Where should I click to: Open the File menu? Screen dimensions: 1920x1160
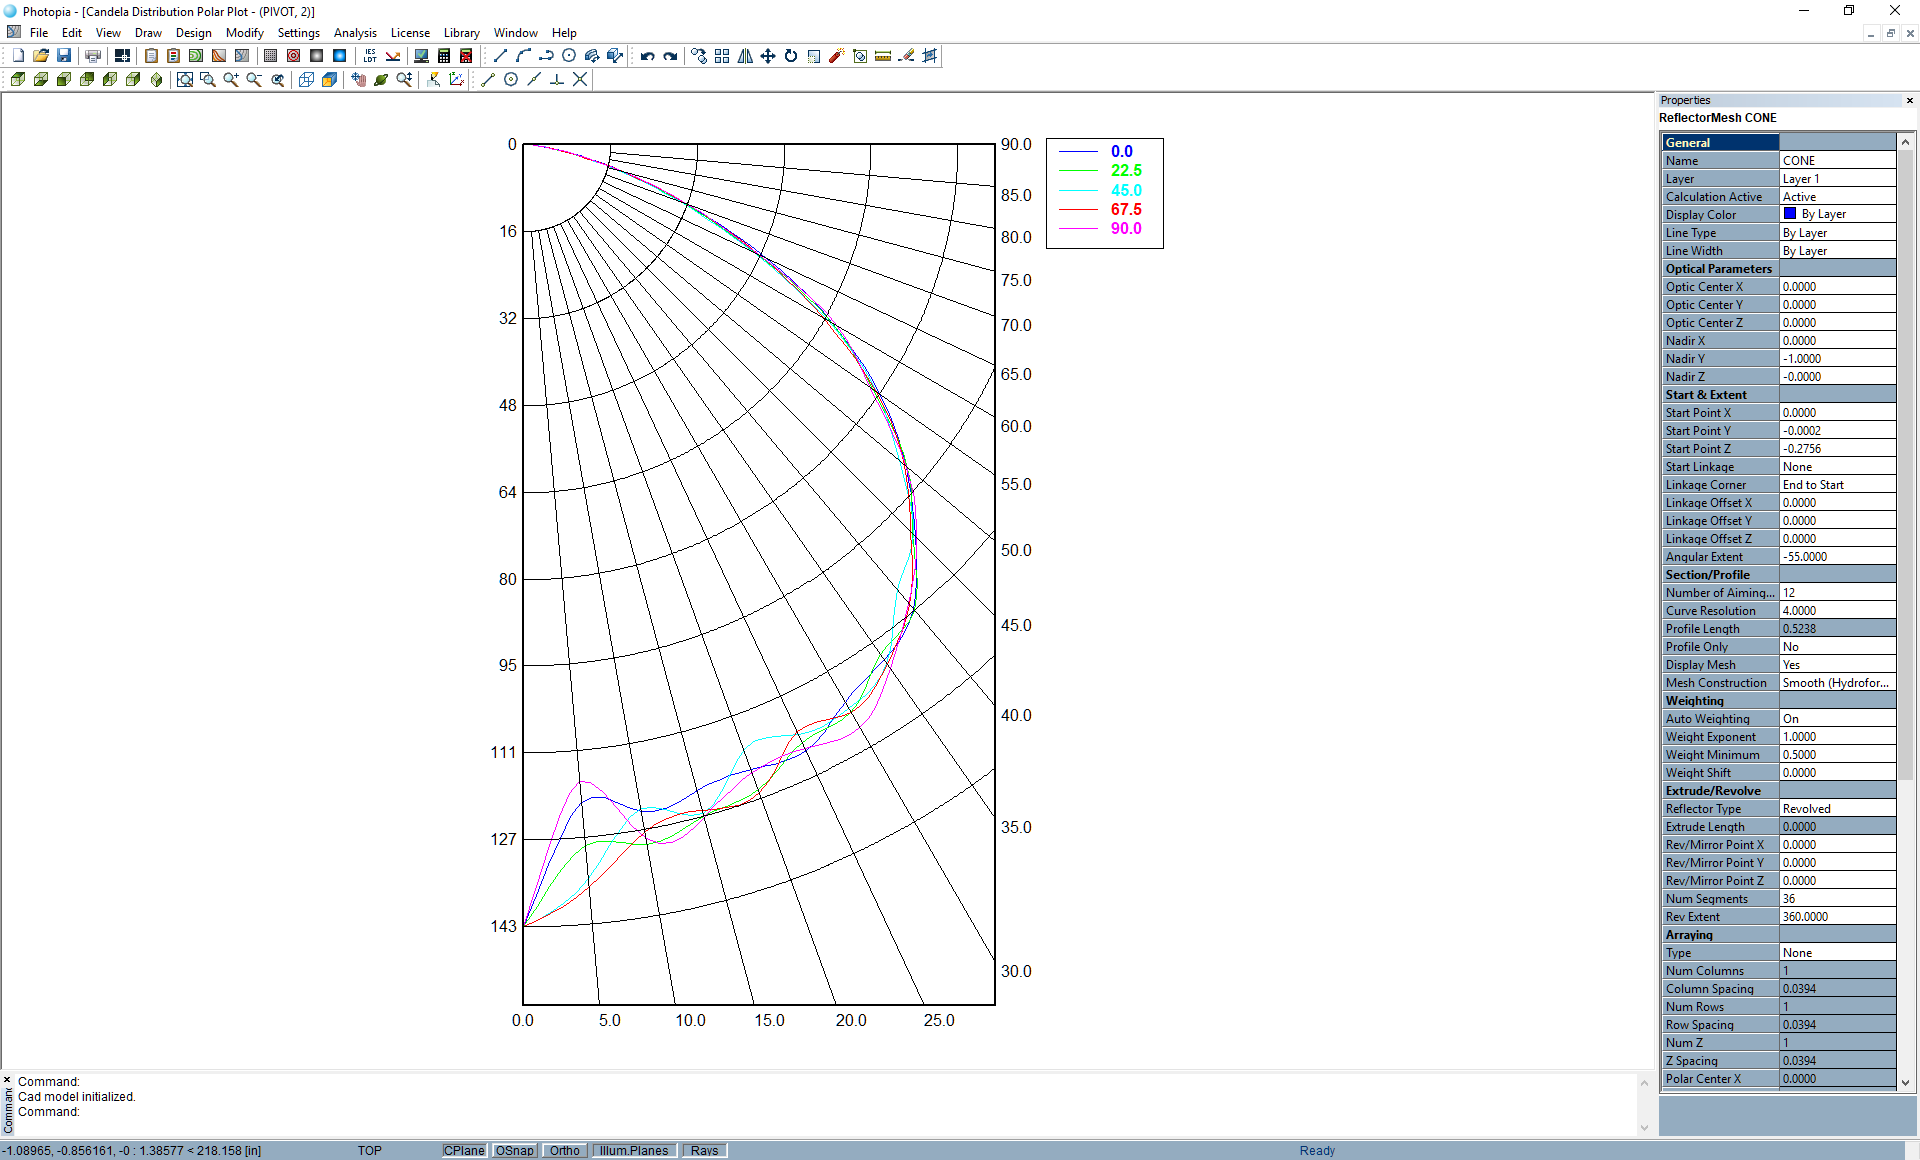[x=39, y=33]
